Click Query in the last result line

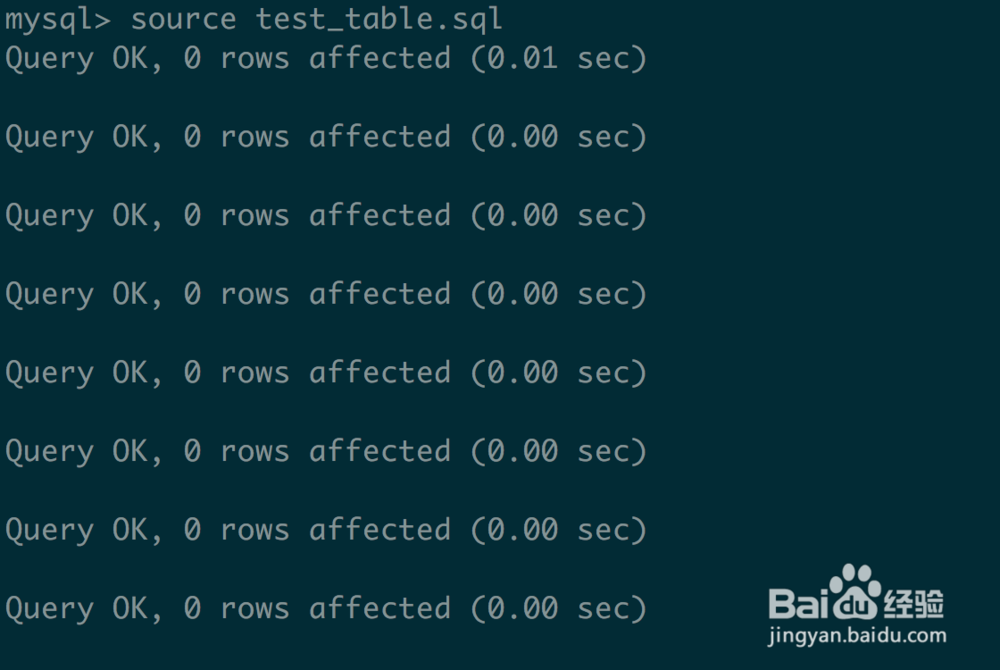49,608
